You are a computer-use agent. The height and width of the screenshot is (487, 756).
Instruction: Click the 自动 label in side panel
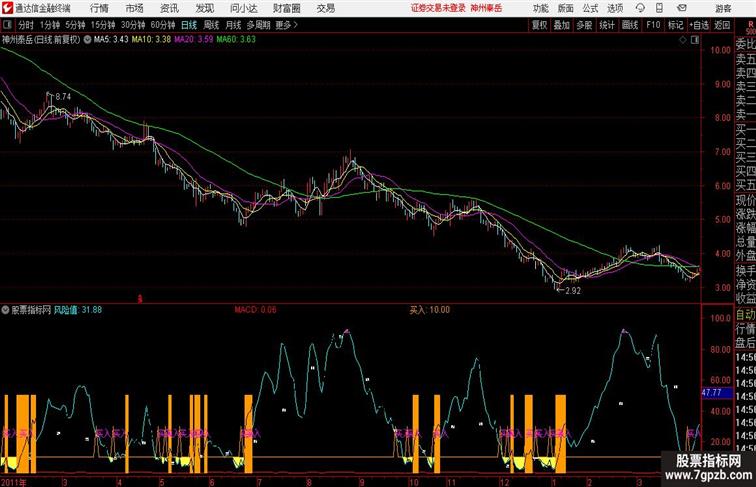tap(745, 315)
